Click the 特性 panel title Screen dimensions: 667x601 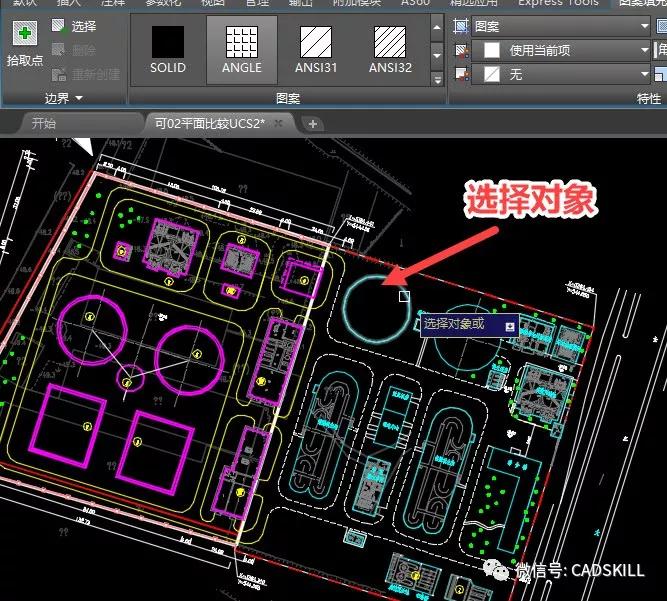click(649, 98)
